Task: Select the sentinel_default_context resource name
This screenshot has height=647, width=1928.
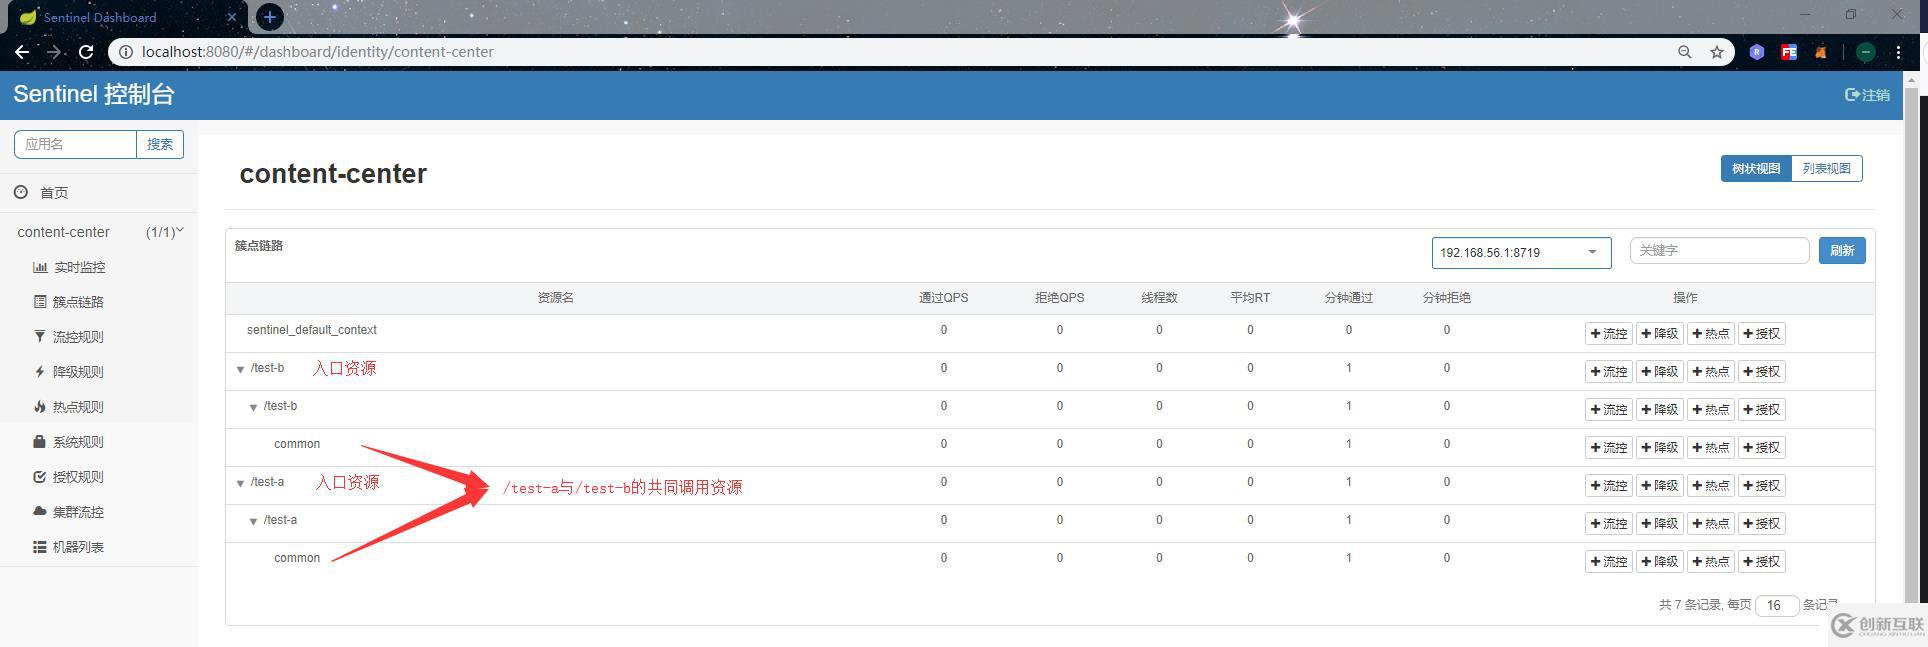Action: point(312,330)
